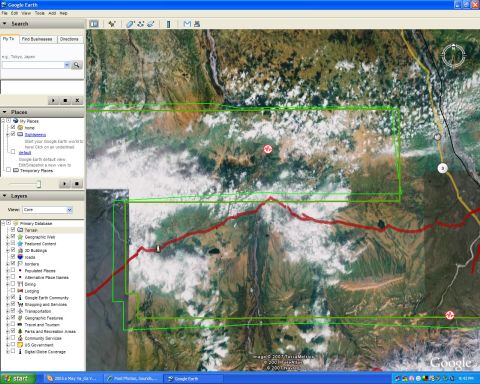Collapse the Search panel header arrow
This screenshot has height=384, width=480.
pyautogui.click(x=5, y=24)
